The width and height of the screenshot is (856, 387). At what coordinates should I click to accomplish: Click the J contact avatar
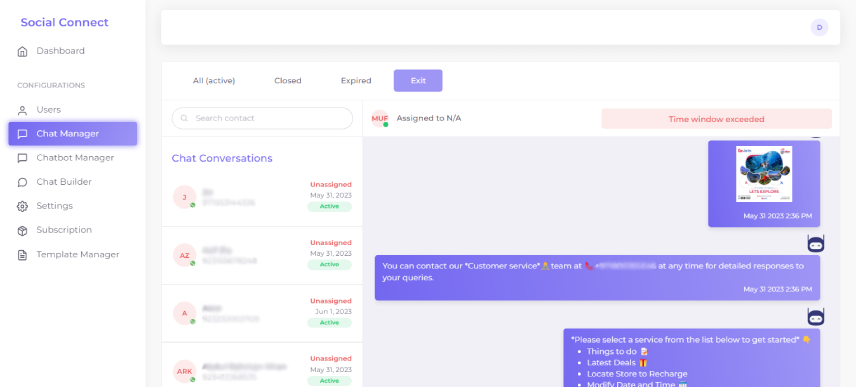click(185, 197)
